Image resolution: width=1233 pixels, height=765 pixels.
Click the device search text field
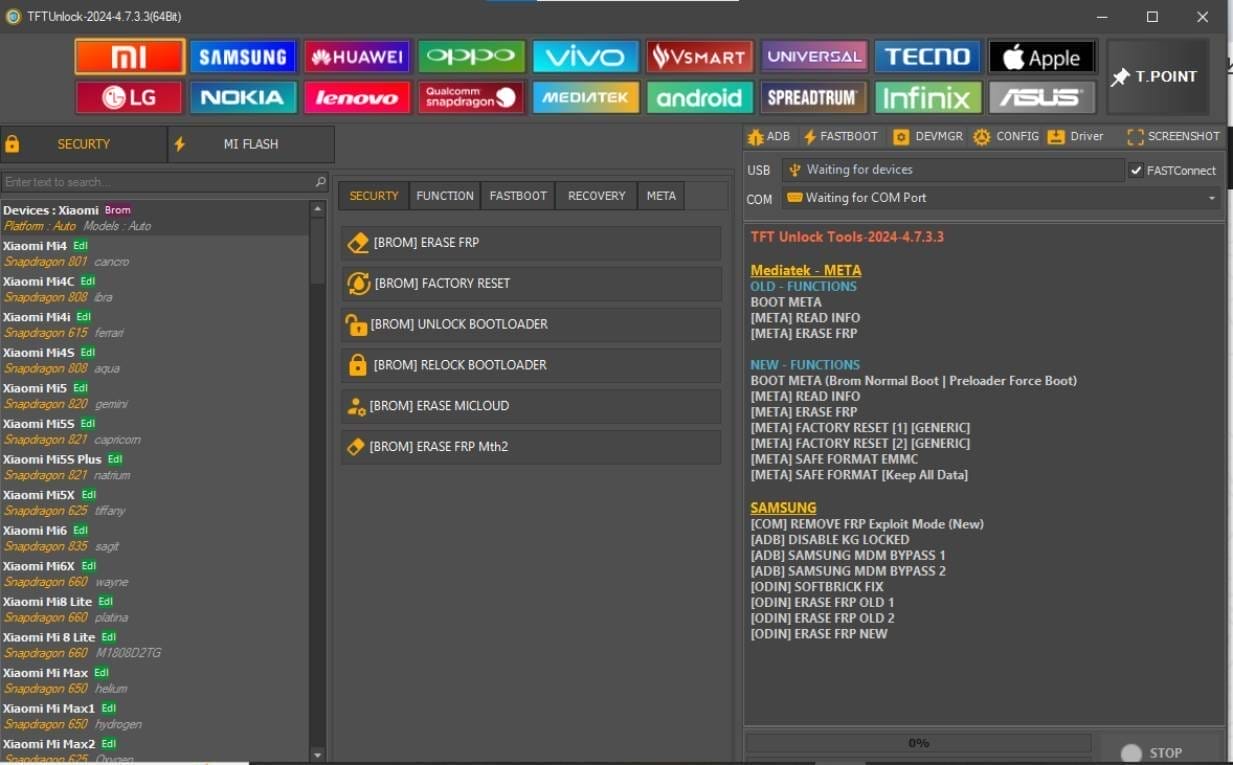(x=160, y=181)
